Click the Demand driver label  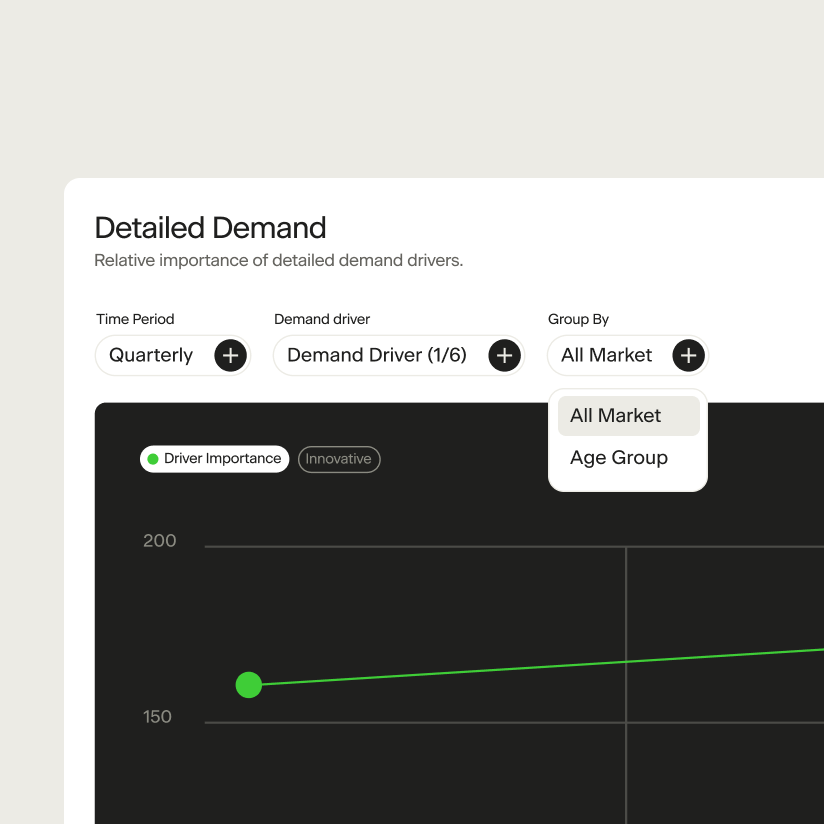click(322, 319)
